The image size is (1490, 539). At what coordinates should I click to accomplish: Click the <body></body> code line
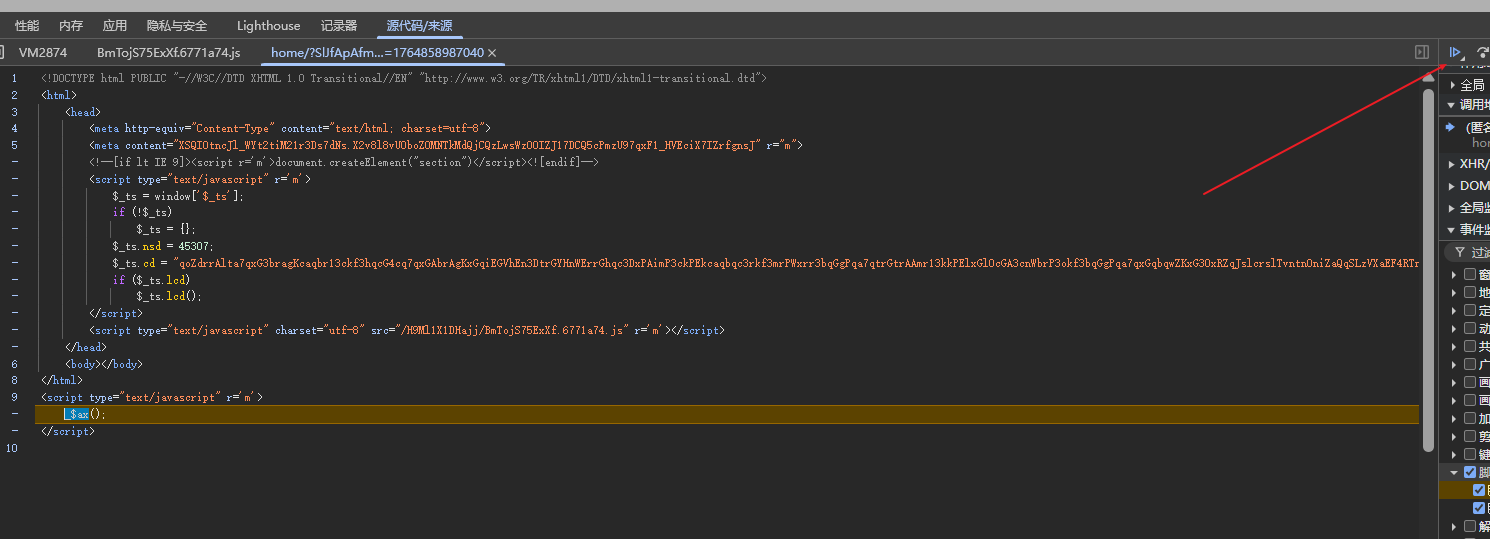104,364
